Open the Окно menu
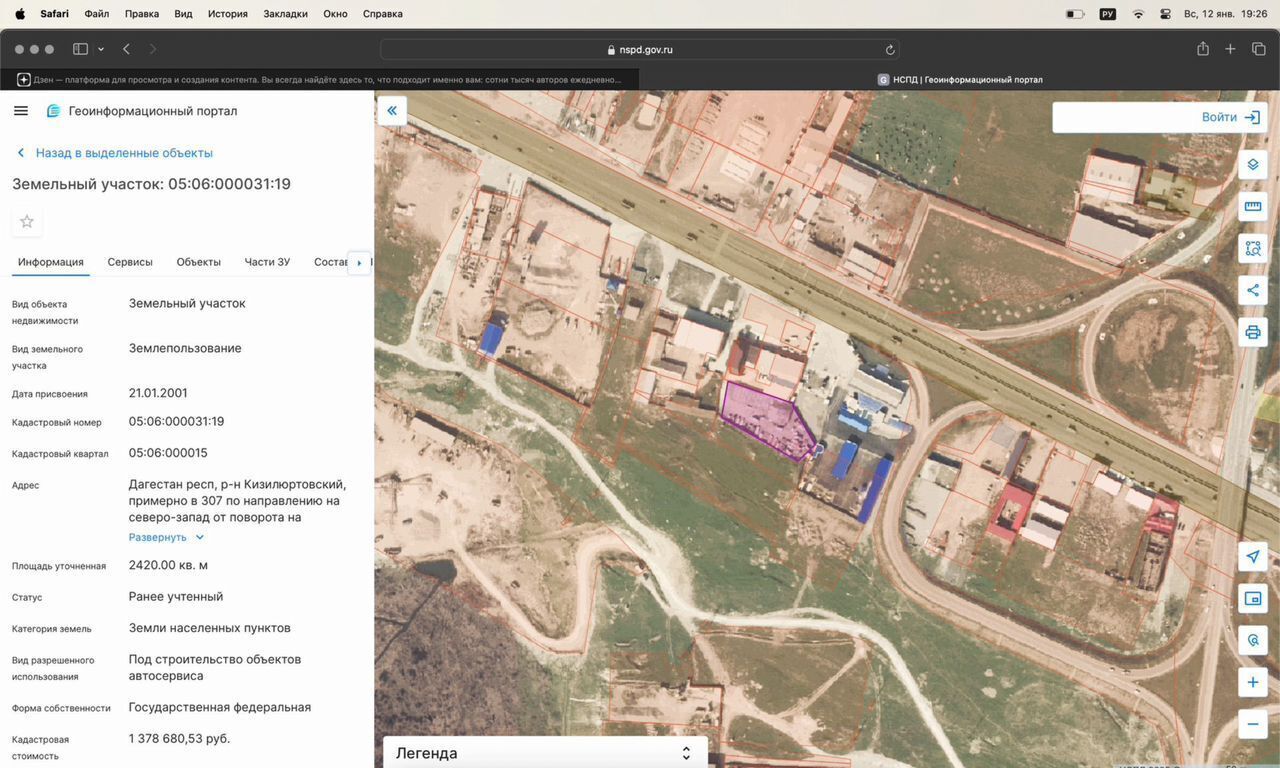 (x=336, y=14)
